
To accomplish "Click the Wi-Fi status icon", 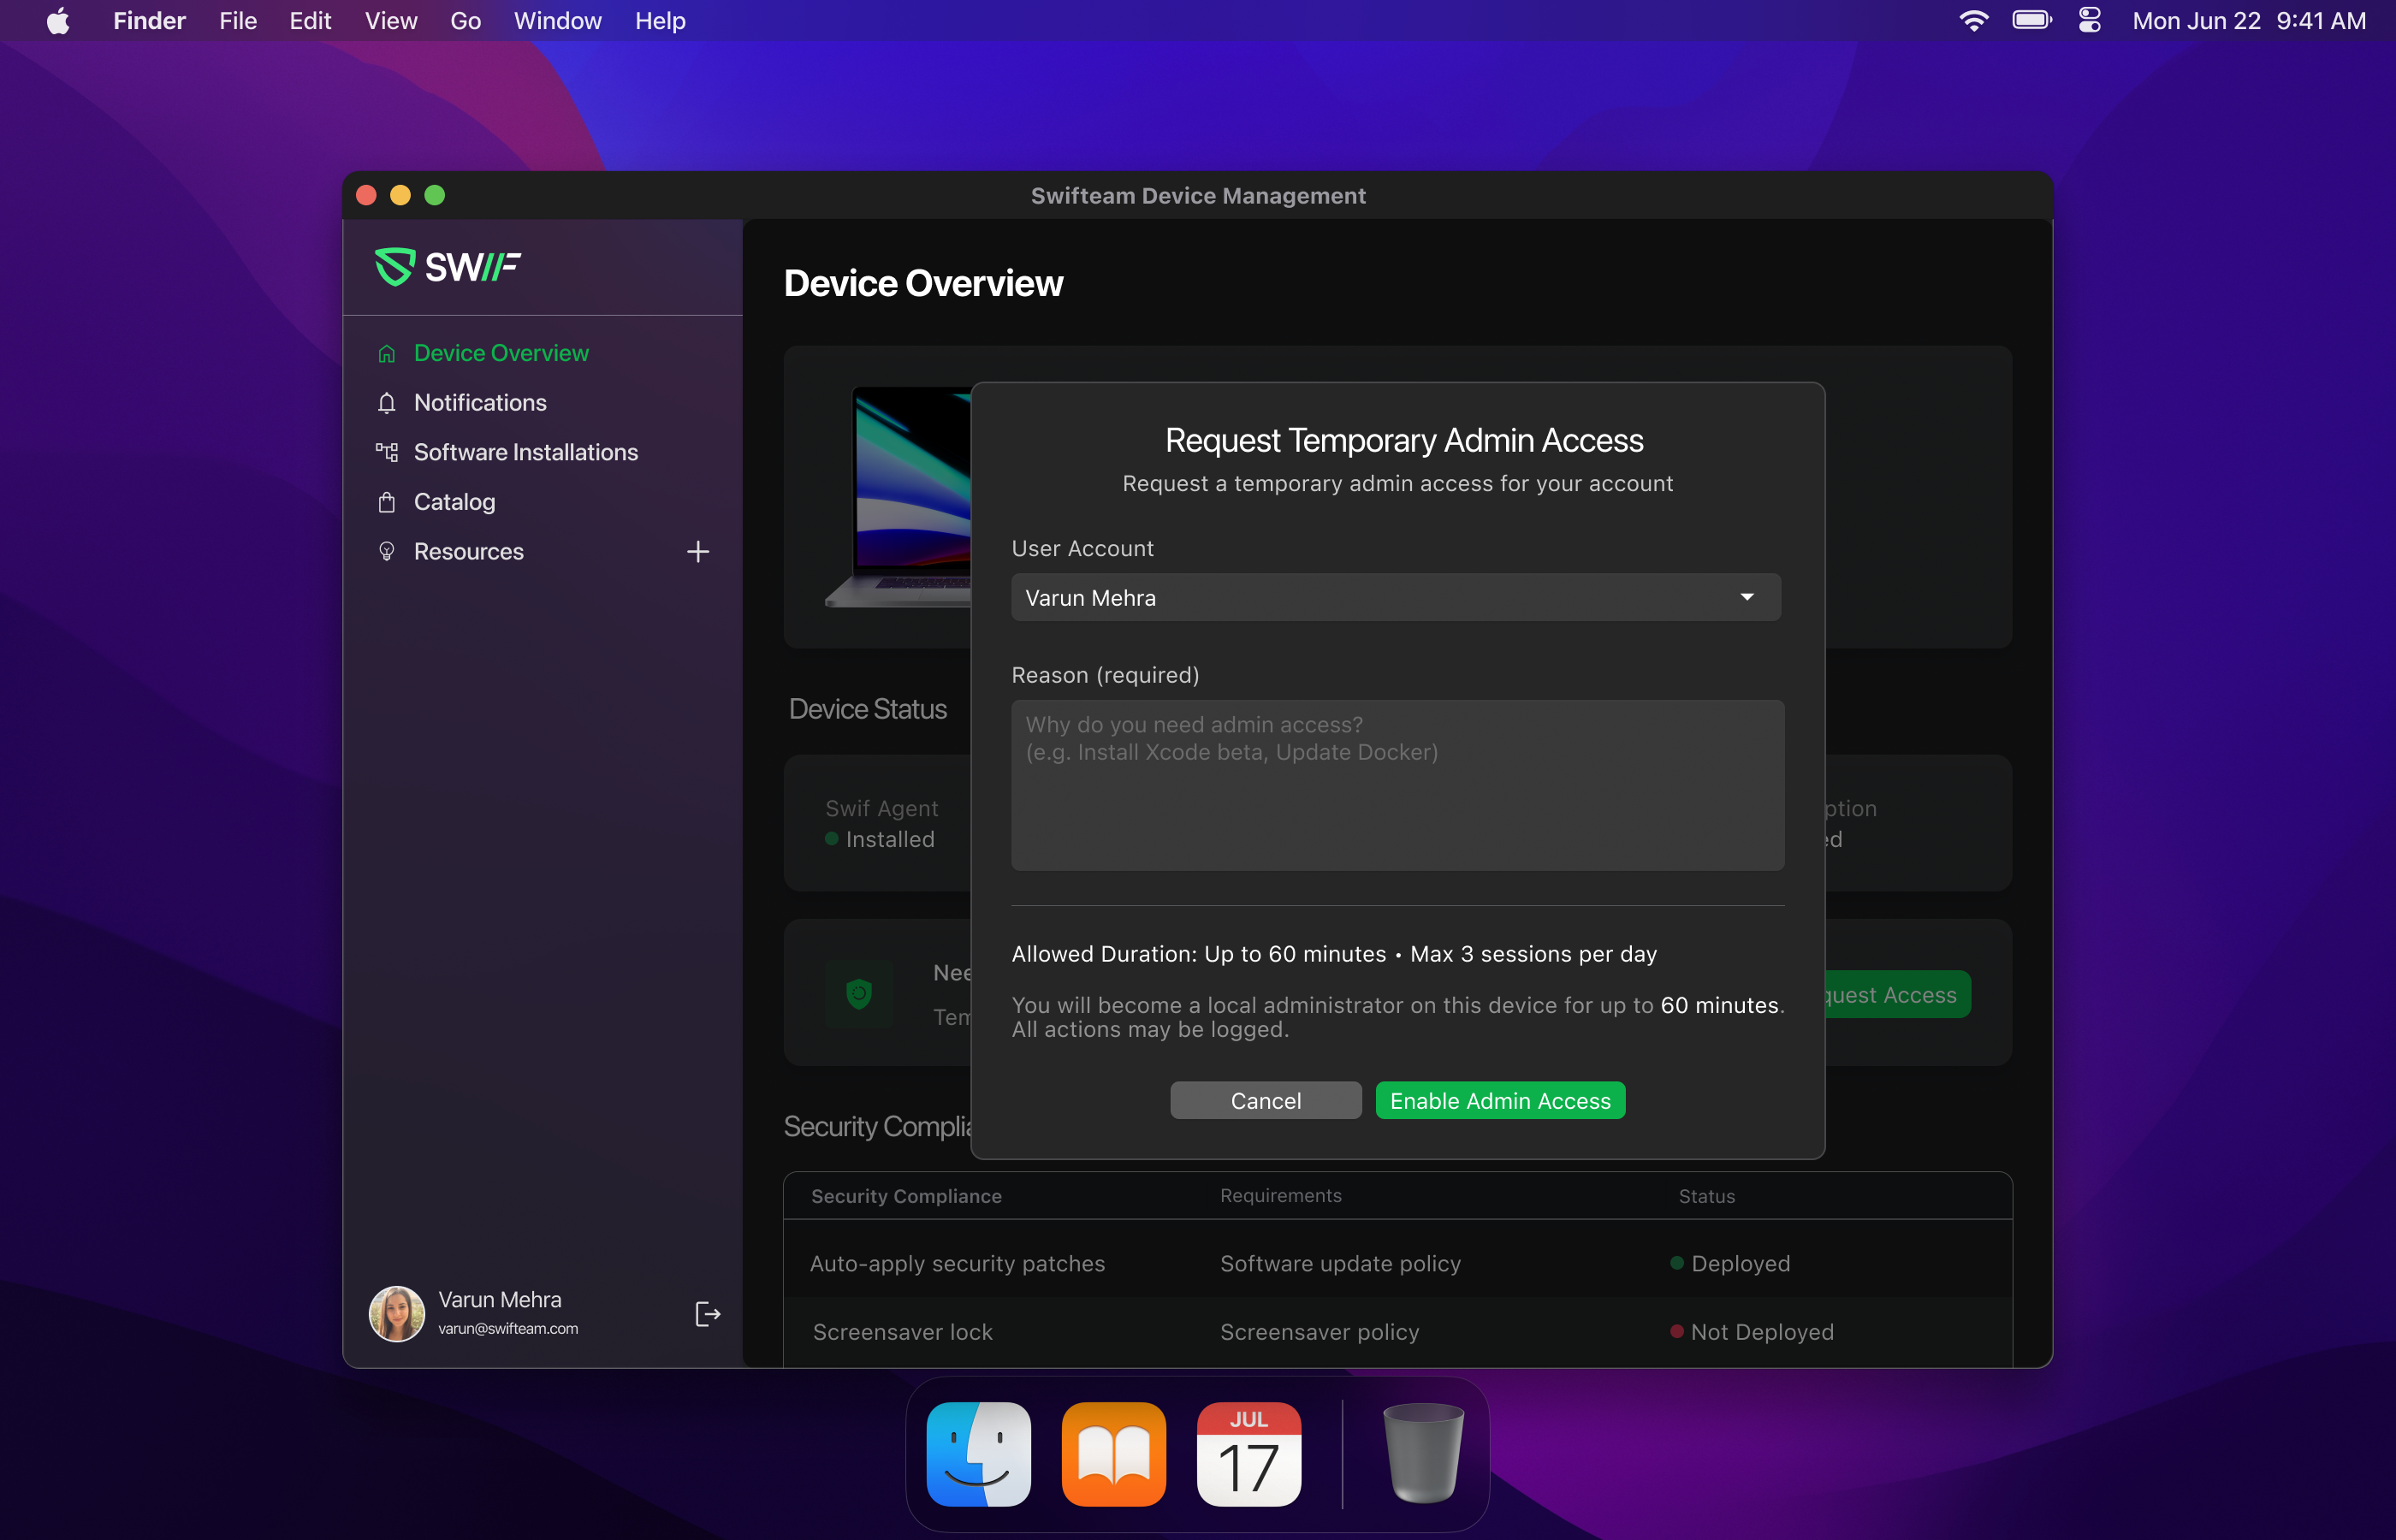I will [x=1972, y=21].
